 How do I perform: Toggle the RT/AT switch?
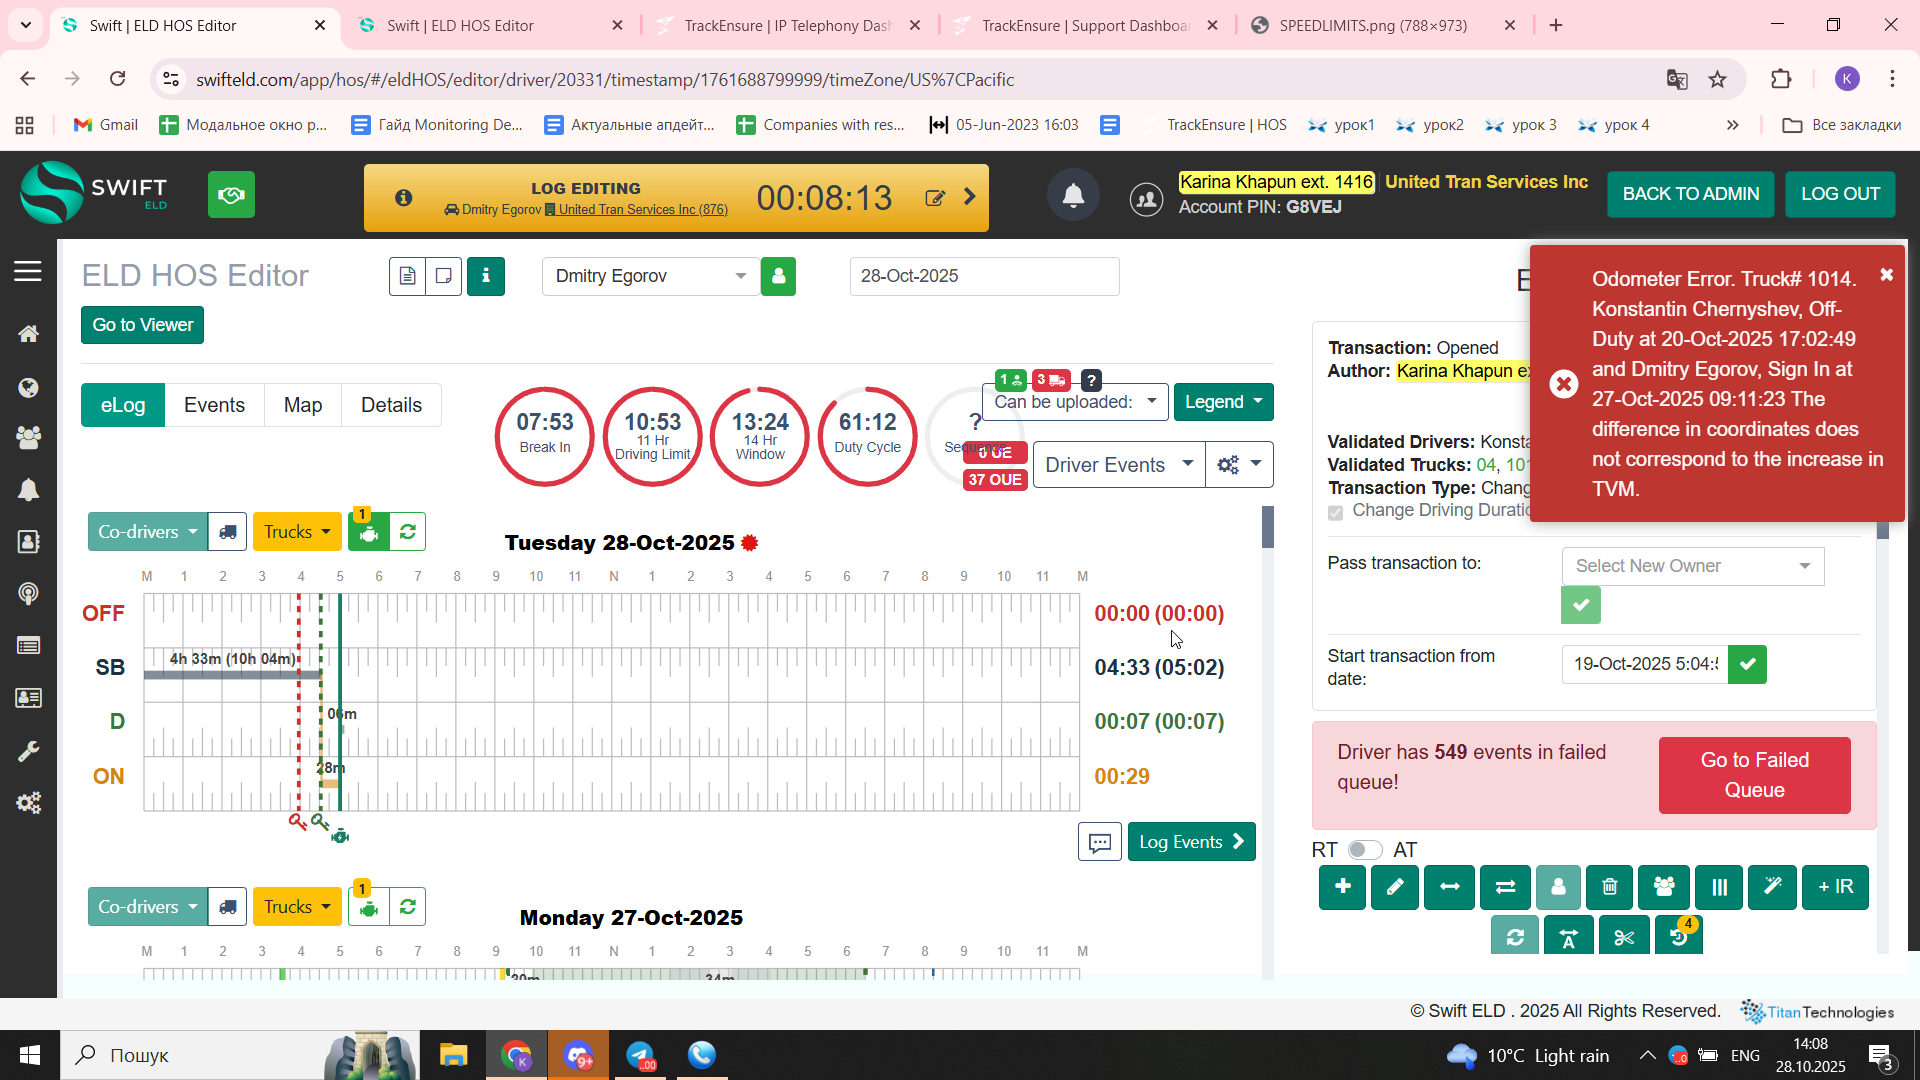coord(1364,850)
